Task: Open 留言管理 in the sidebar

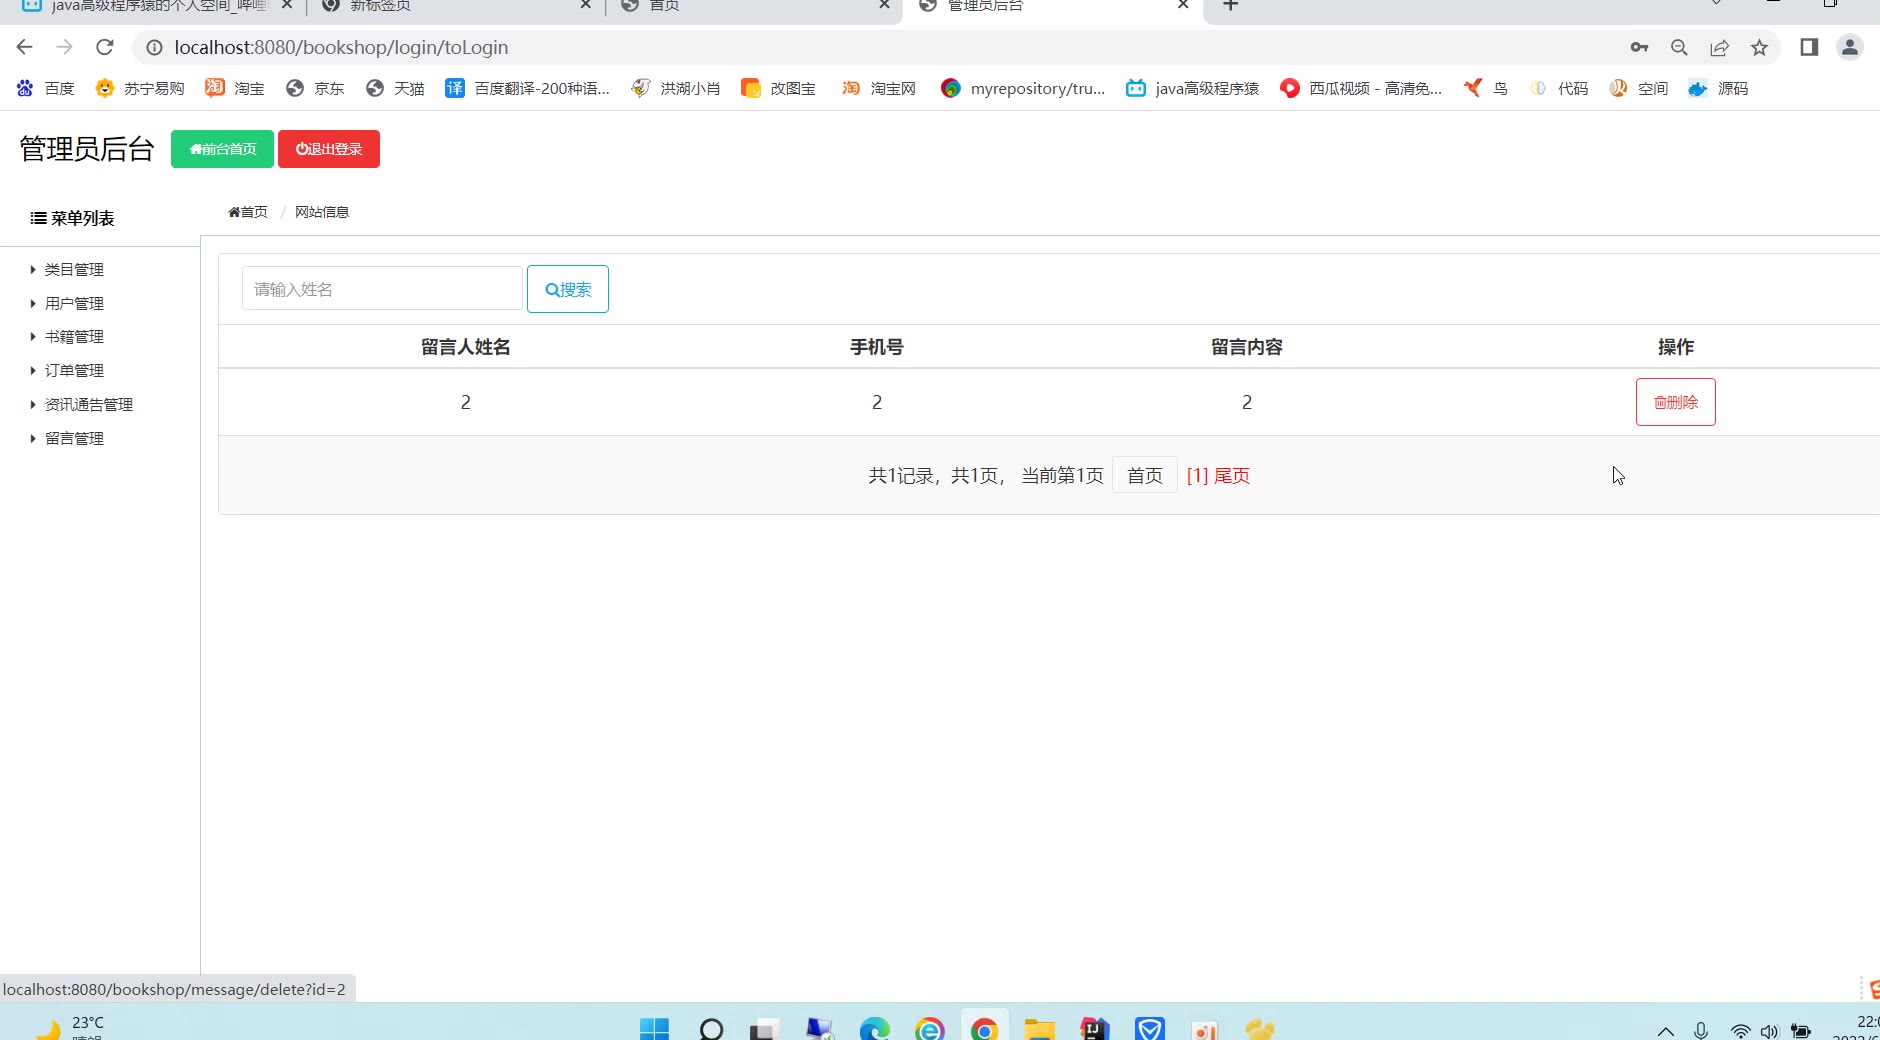Action: pos(74,439)
